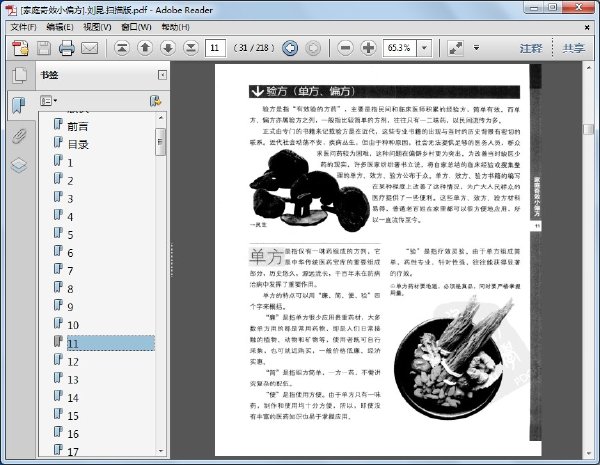This screenshot has width=600, height=465.
Task: Open the 编辑(E) menu
Action: coord(60,27)
